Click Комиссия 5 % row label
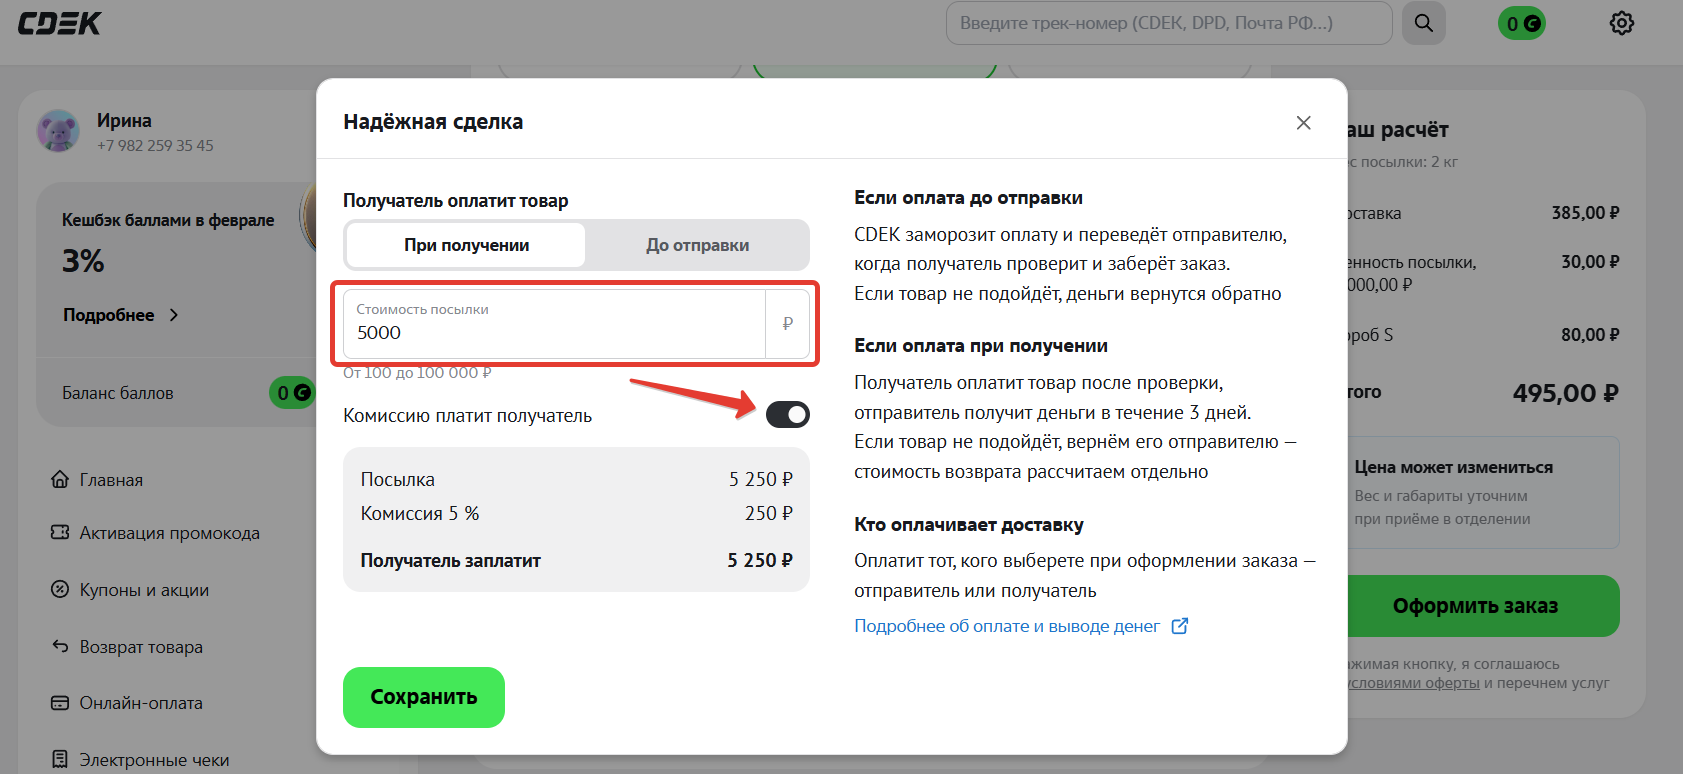Viewport: 1683px width, 774px height. [420, 513]
